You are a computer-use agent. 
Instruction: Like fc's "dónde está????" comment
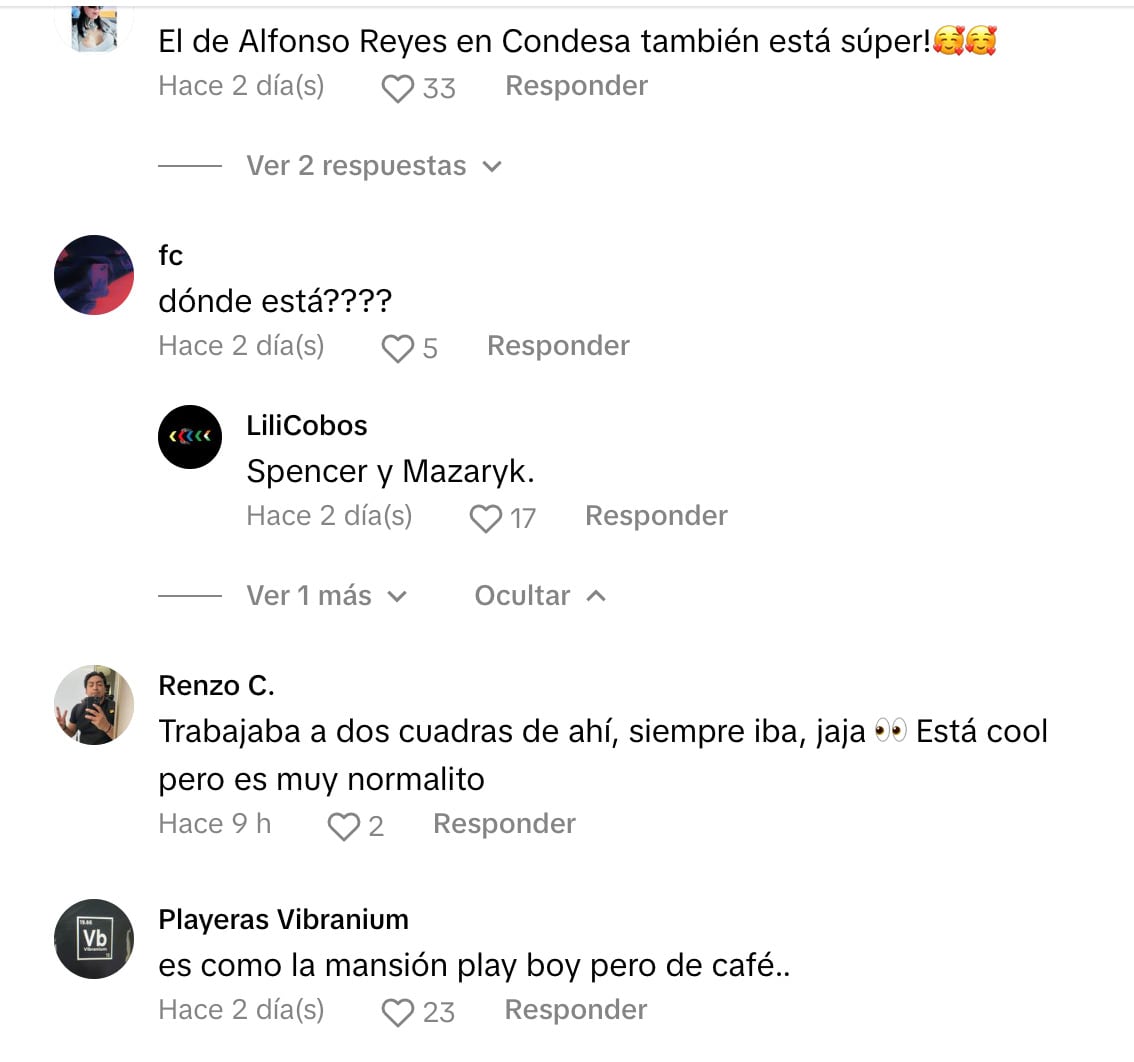(397, 348)
